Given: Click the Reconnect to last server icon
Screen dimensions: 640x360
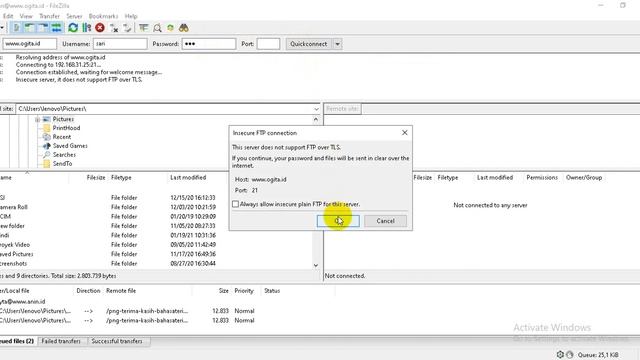Looking at the screenshot, I should pyautogui.click(x=127, y=28).
